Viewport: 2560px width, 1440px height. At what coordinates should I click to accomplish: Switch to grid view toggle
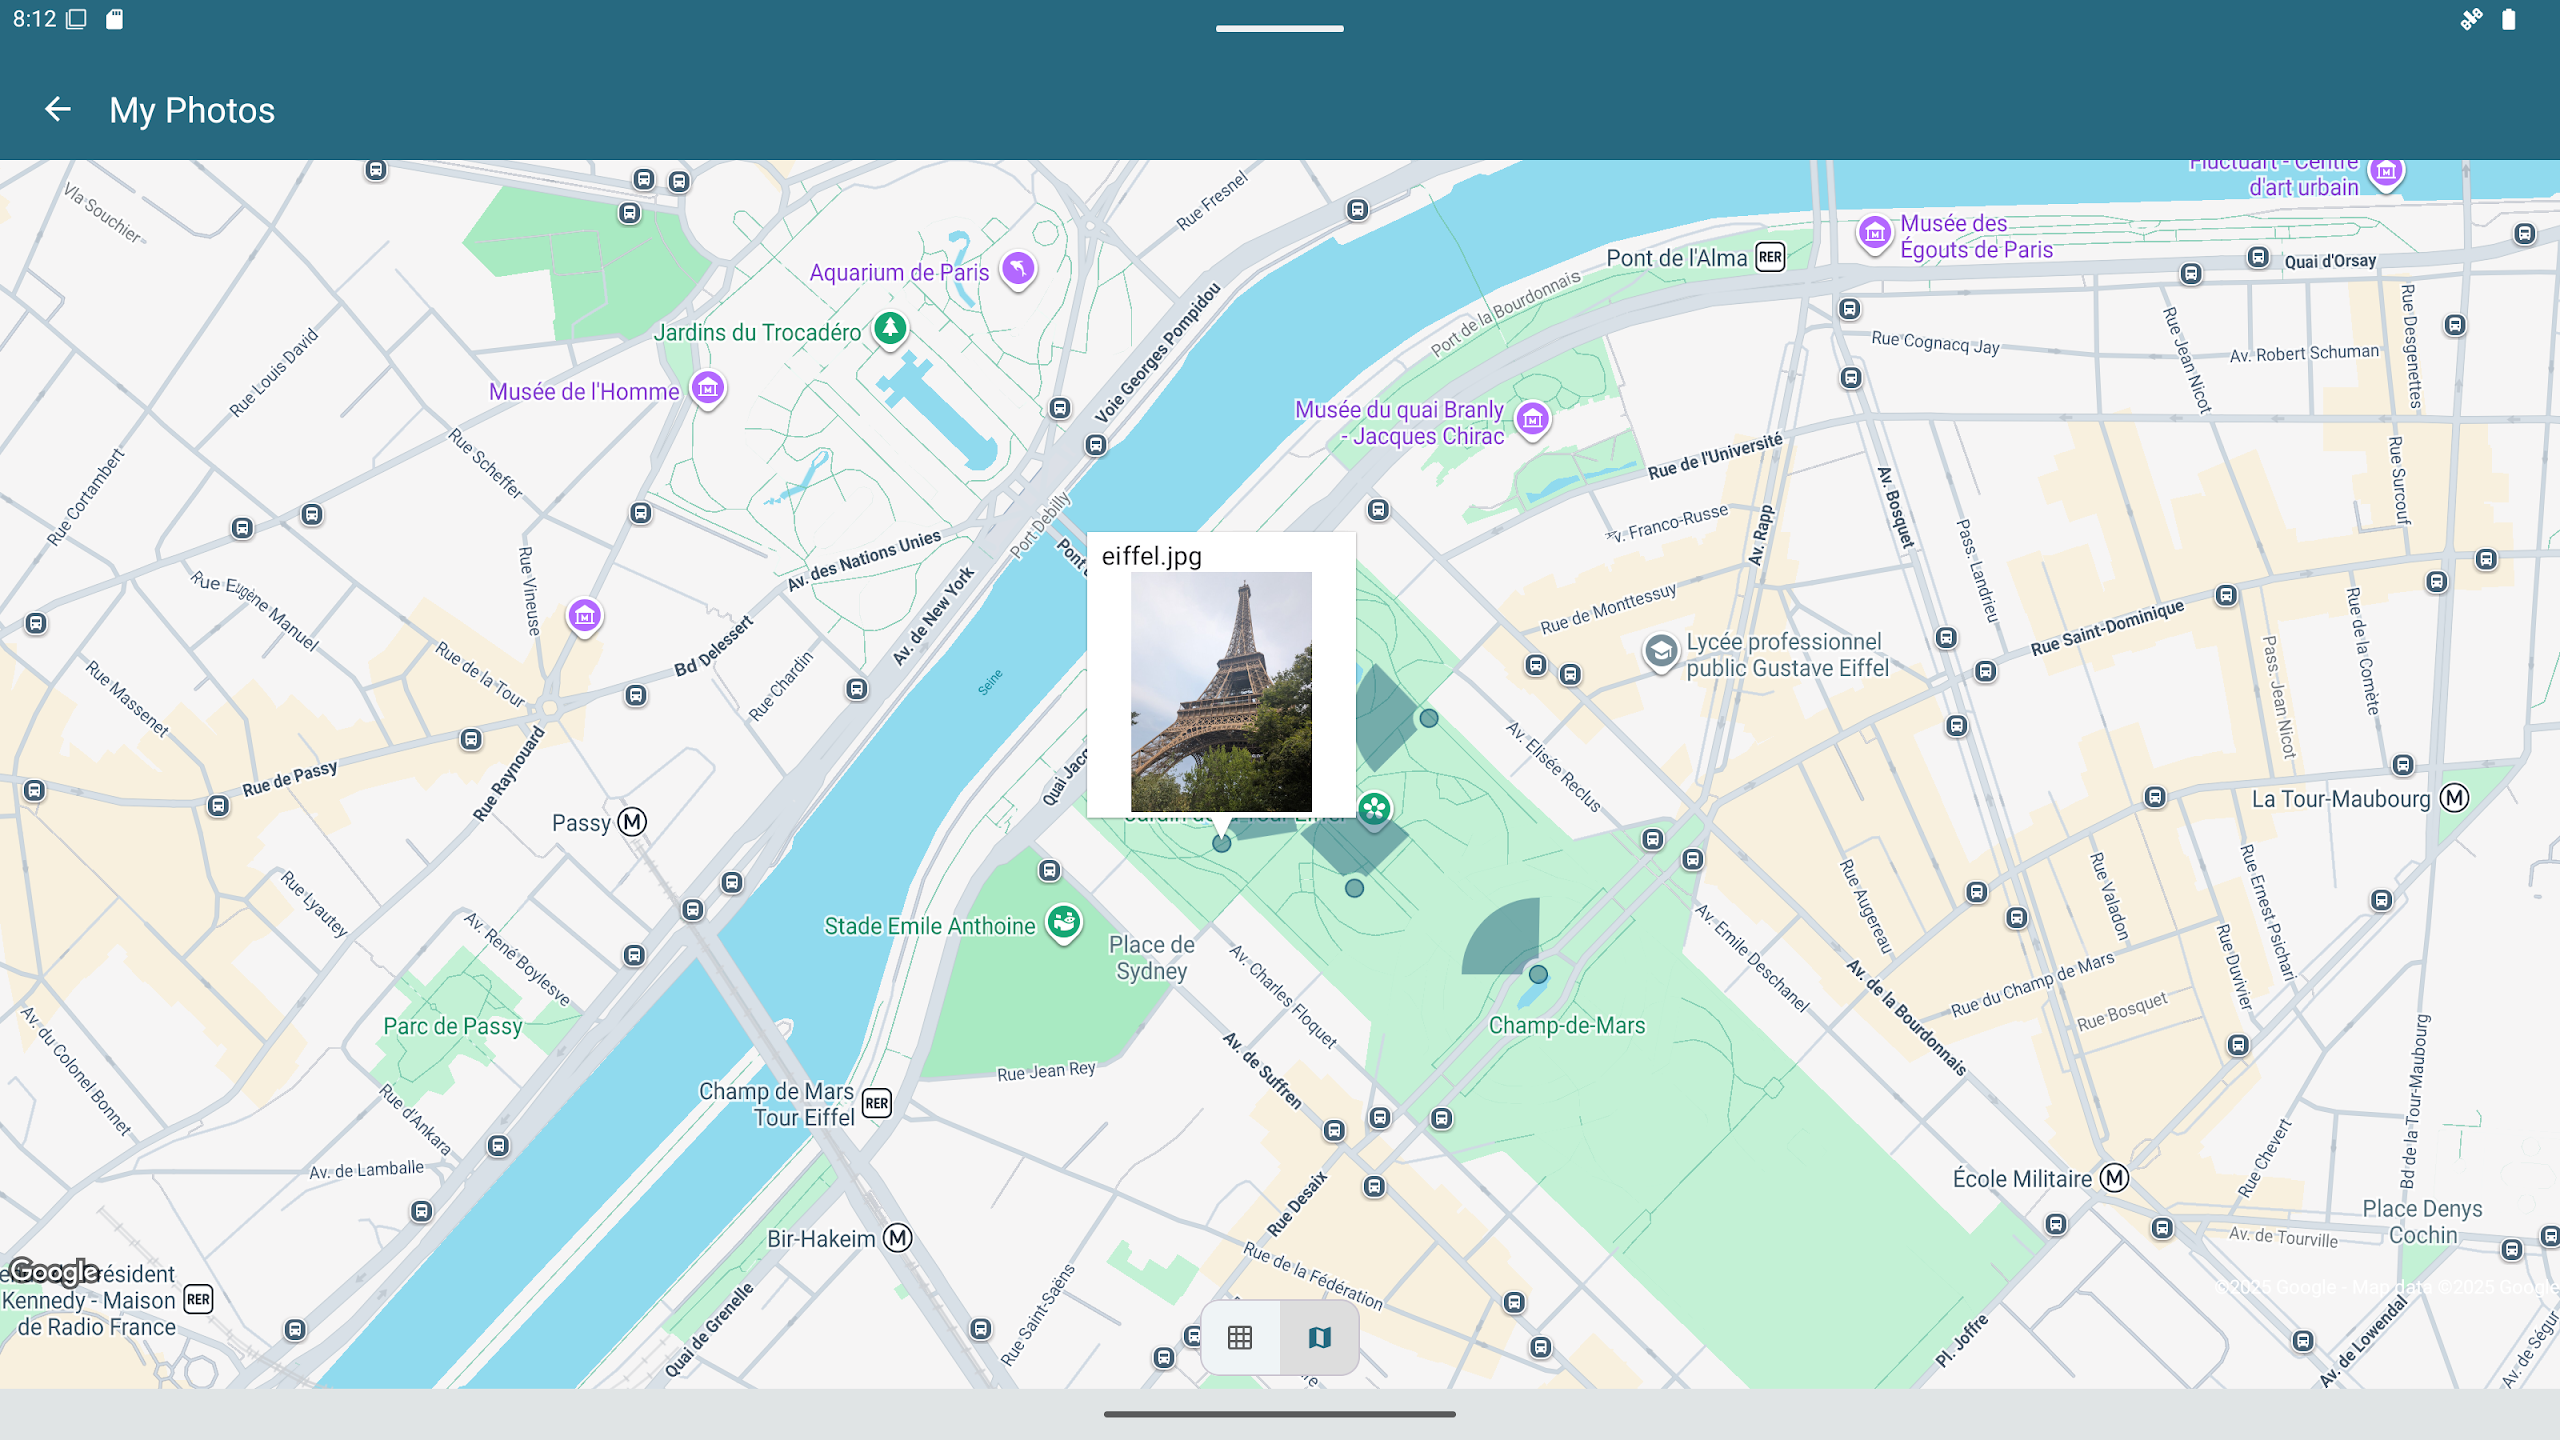tap(1240, 1338)
